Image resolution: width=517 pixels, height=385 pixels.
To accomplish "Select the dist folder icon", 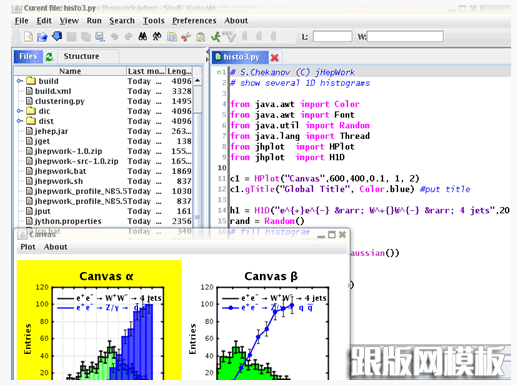I will pos(31,121).
